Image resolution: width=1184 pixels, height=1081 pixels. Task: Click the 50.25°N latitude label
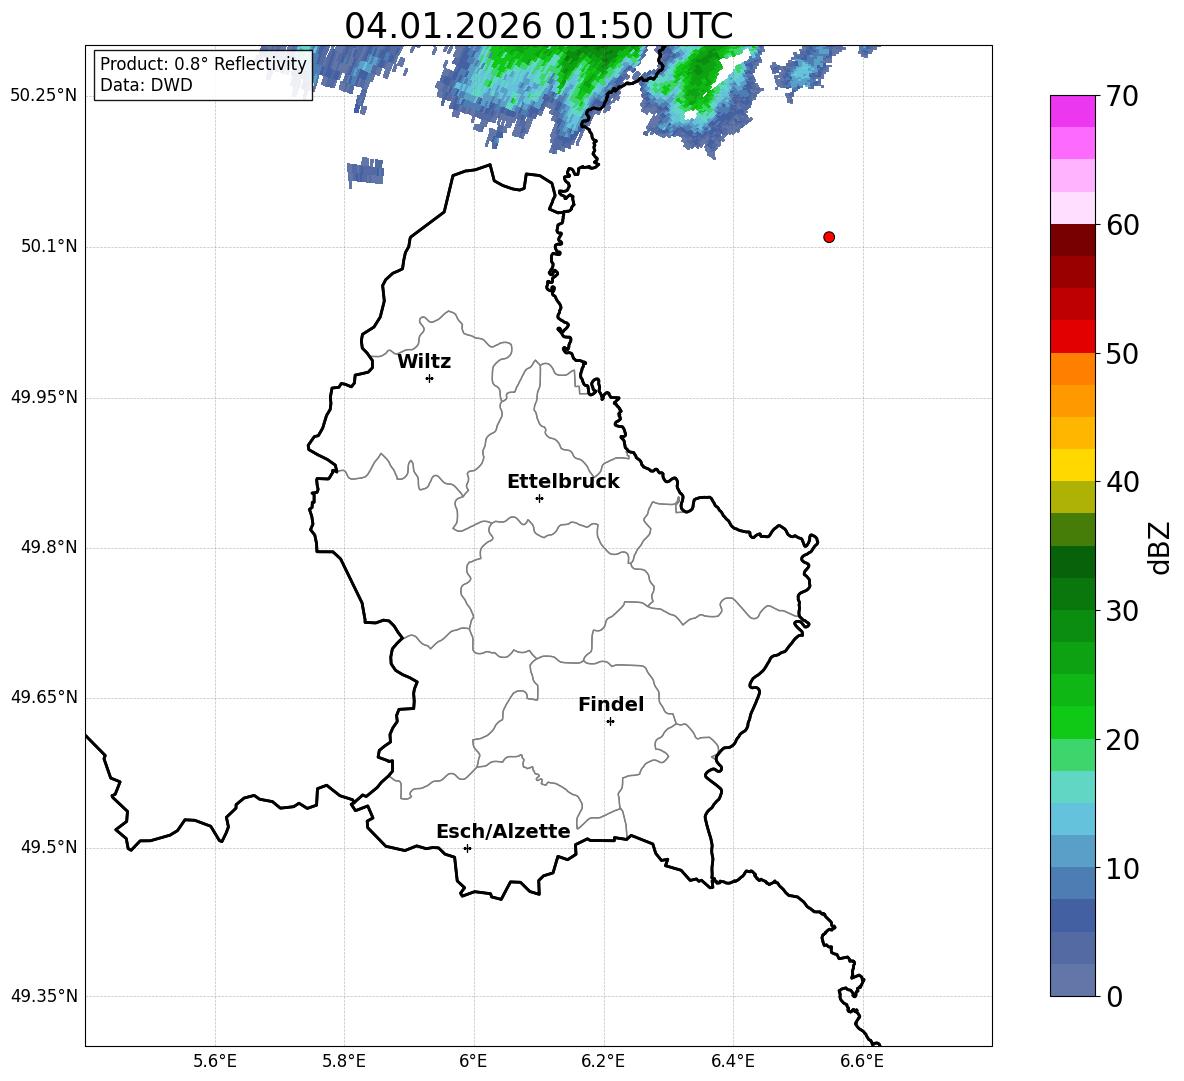[44, 96]
